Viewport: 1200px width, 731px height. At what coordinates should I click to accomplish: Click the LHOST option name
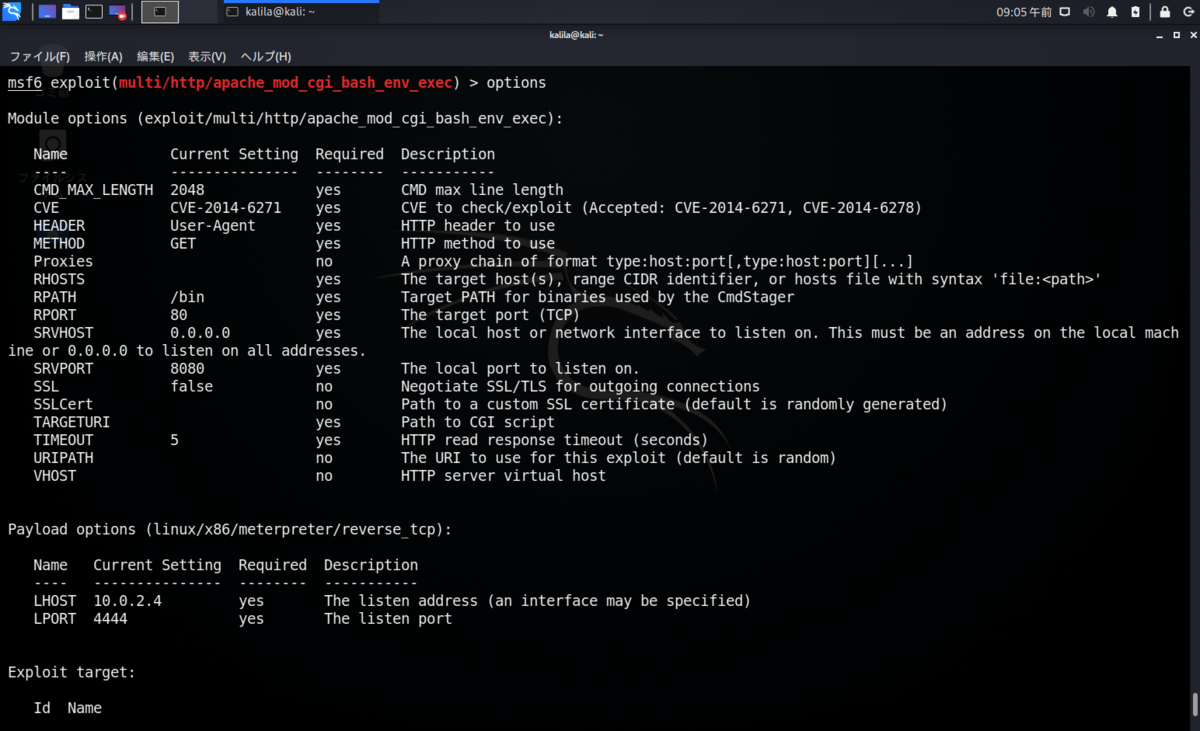(54, 601)
